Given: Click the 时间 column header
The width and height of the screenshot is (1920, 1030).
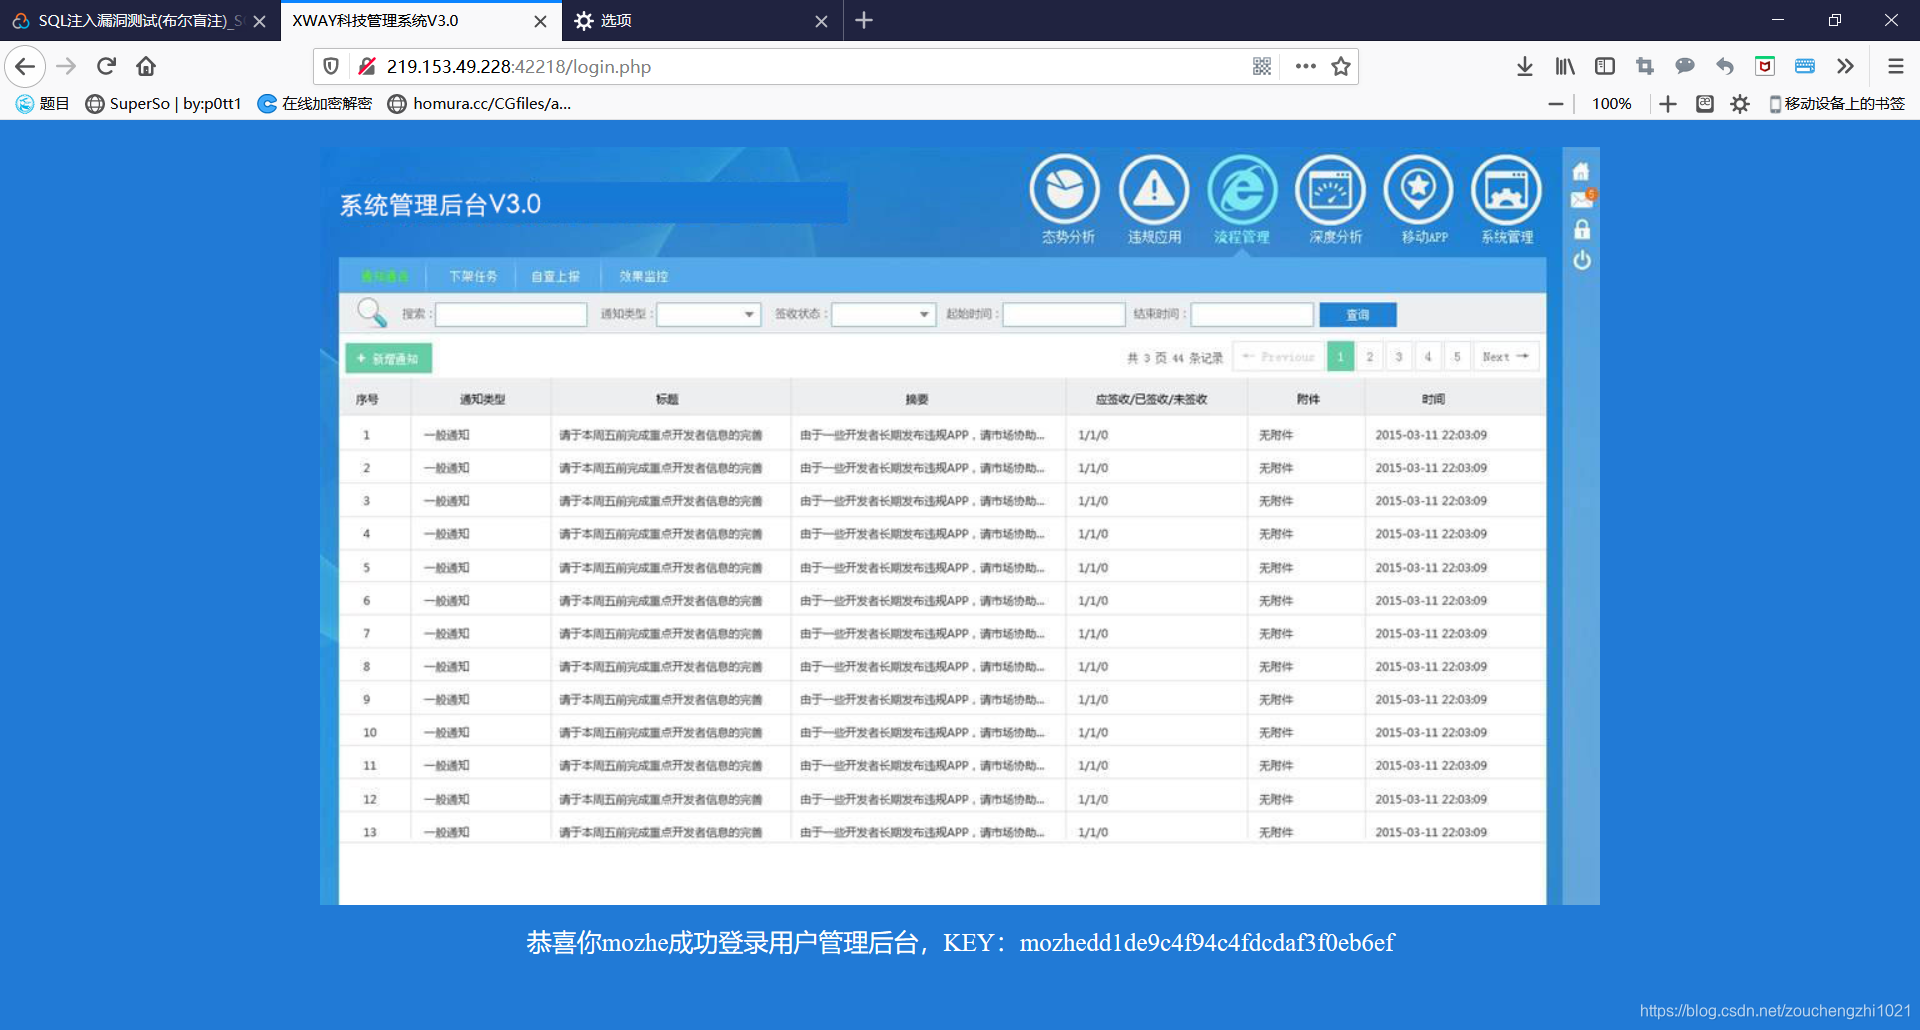Looking at the screenshot, I should point(1433,399).
